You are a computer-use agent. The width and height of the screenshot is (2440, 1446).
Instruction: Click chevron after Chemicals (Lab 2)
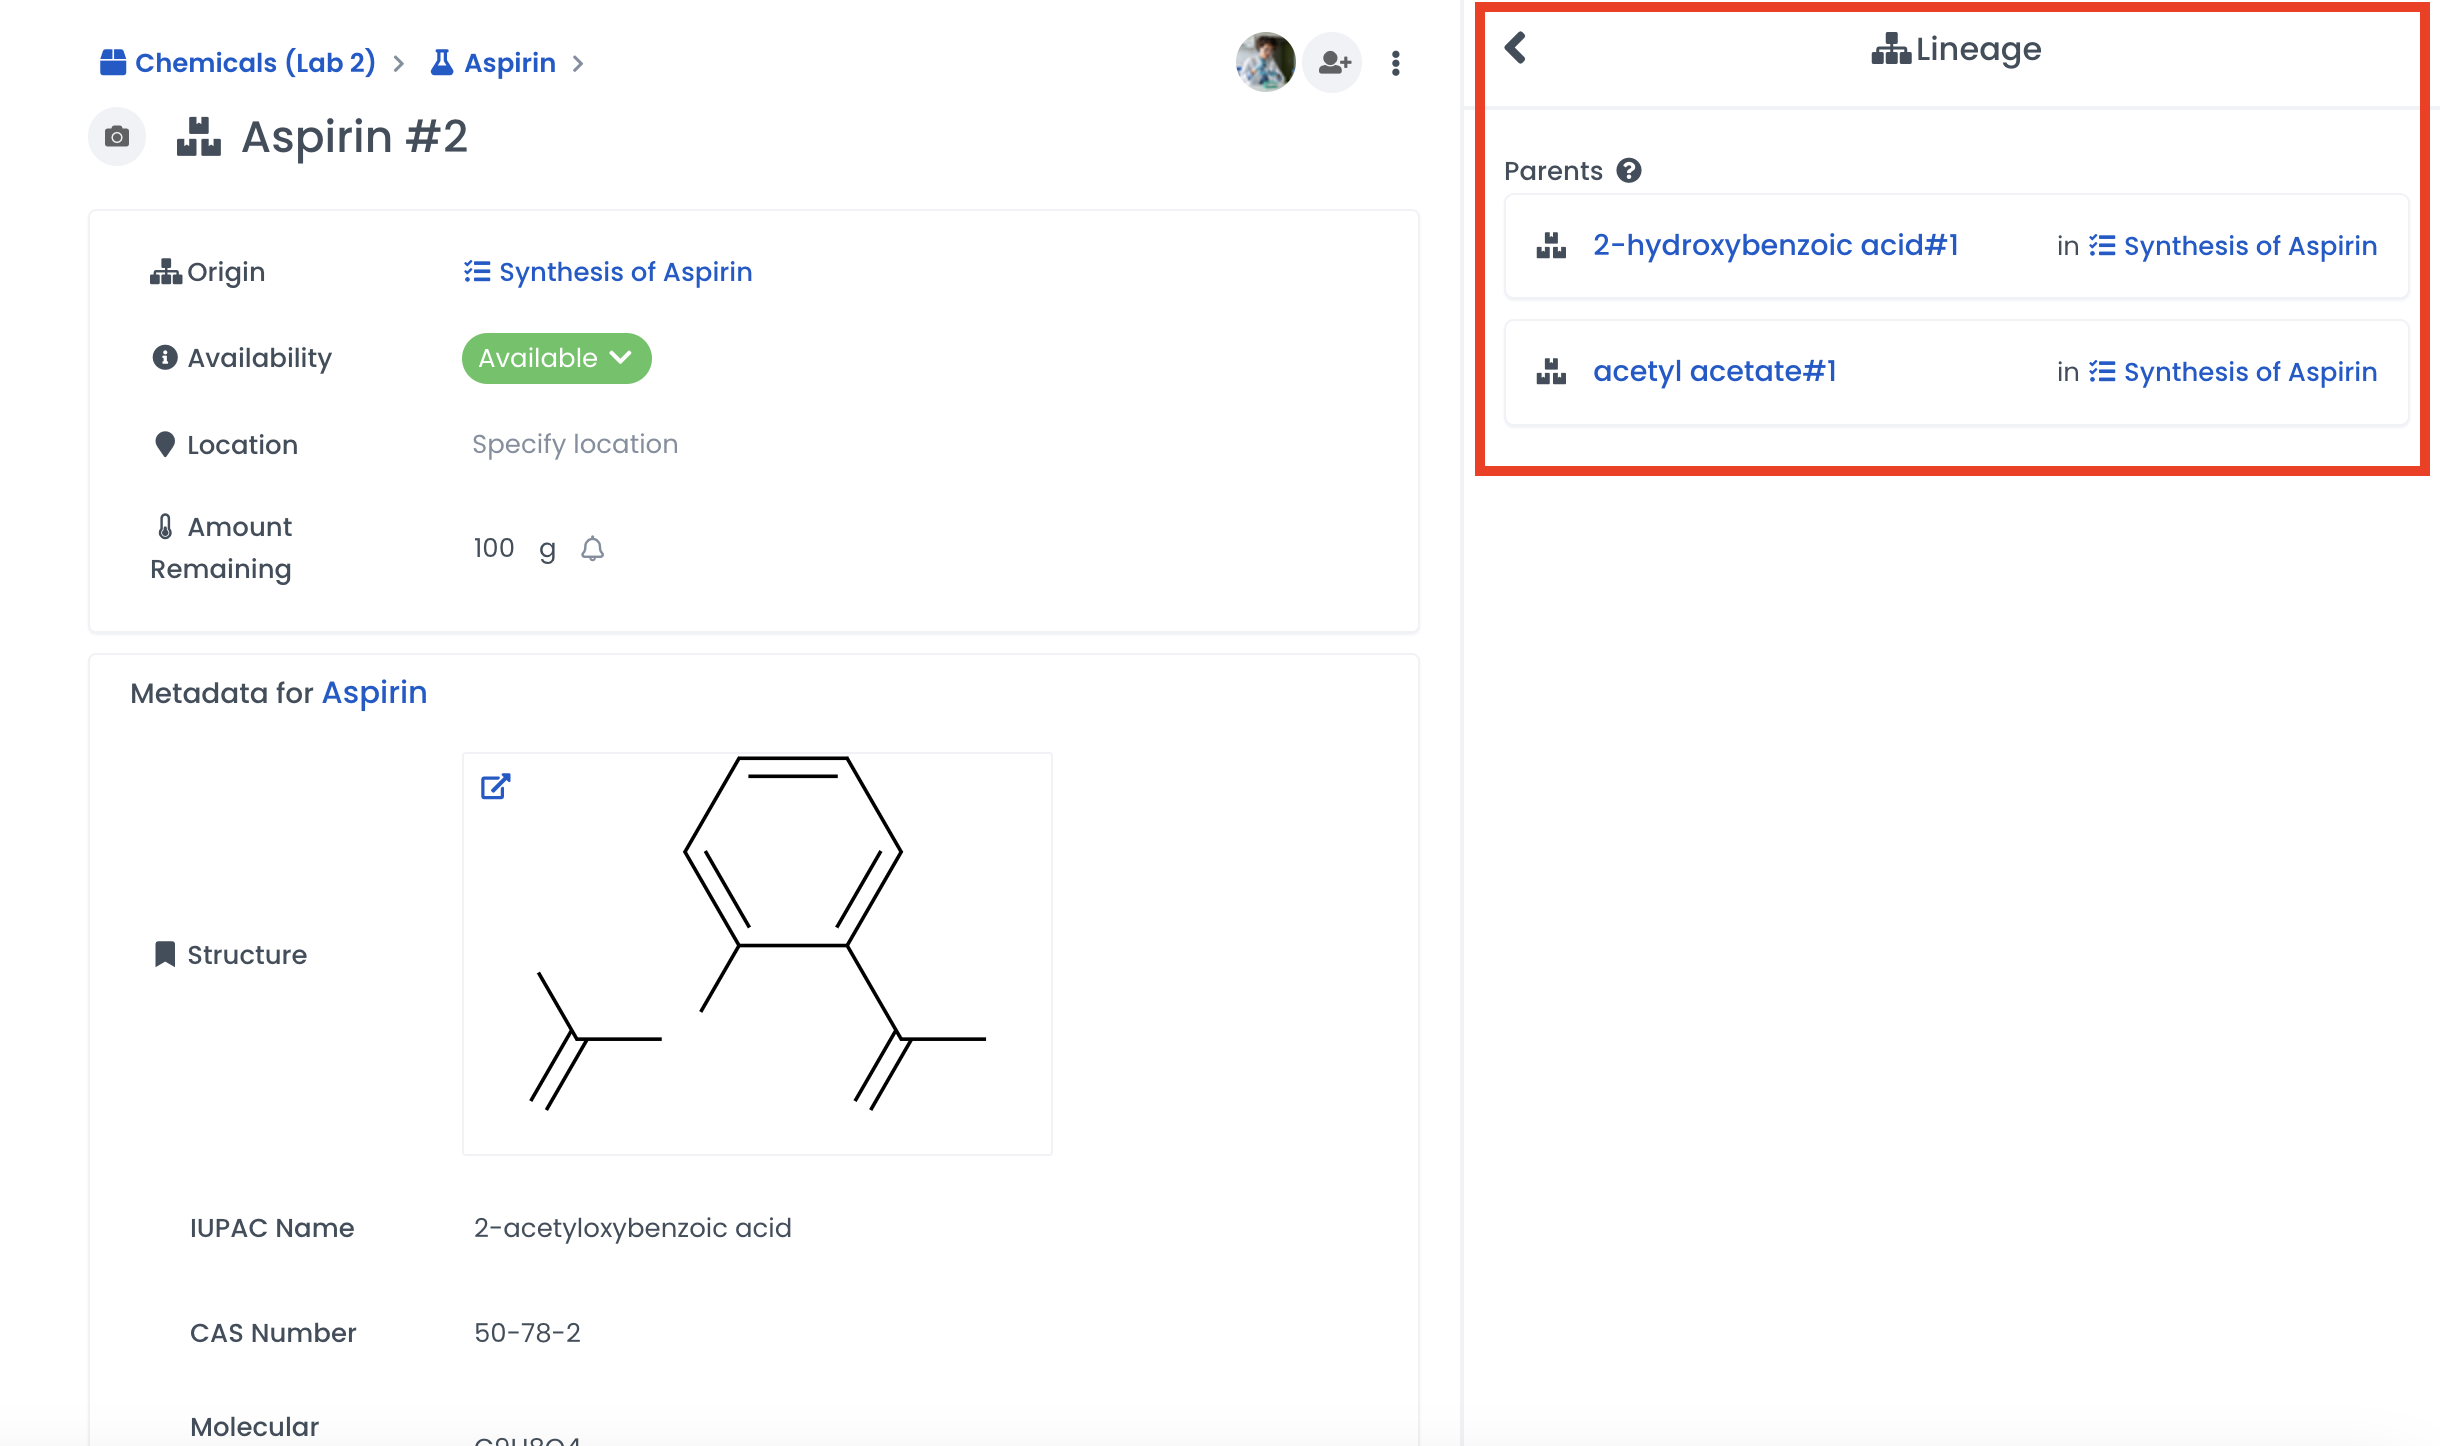click(x=399, y=64)
